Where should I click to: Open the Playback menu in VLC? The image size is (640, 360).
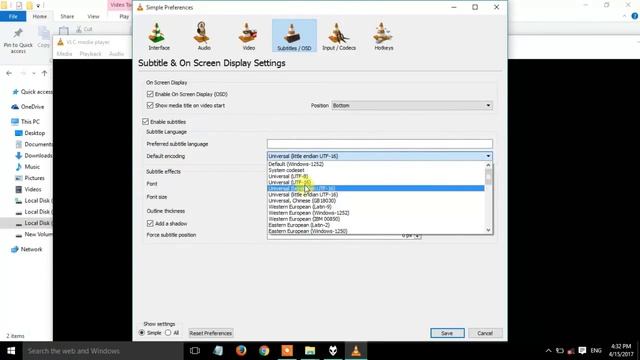pyautogui.click(x=91, y=54)
